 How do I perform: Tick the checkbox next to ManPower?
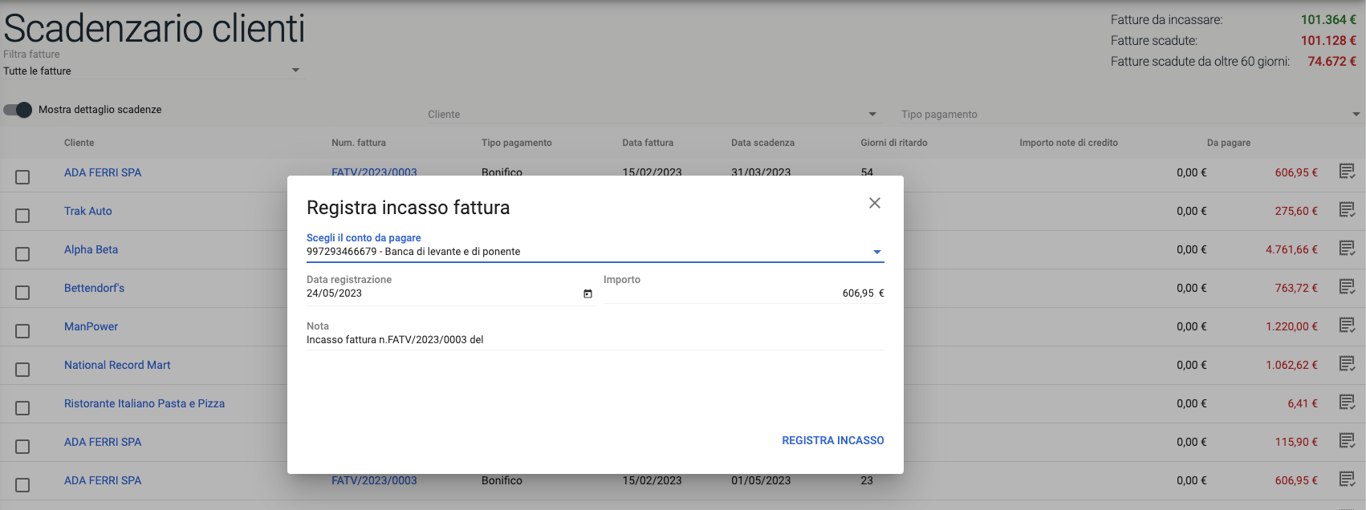pyautogui.click(x=22, y=331)
